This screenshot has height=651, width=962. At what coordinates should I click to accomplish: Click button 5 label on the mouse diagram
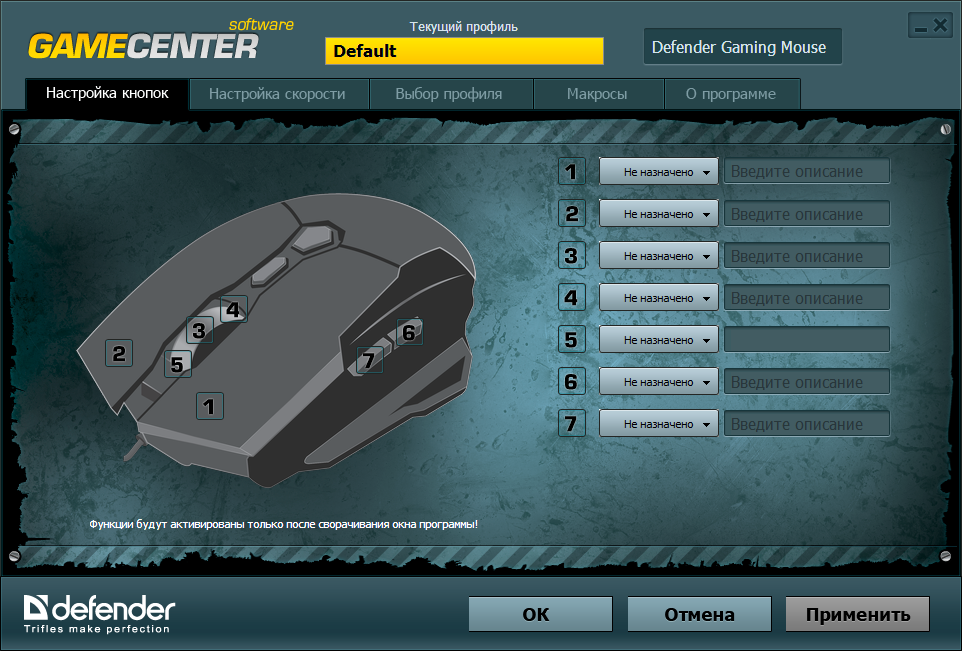[x=178, y=364]
